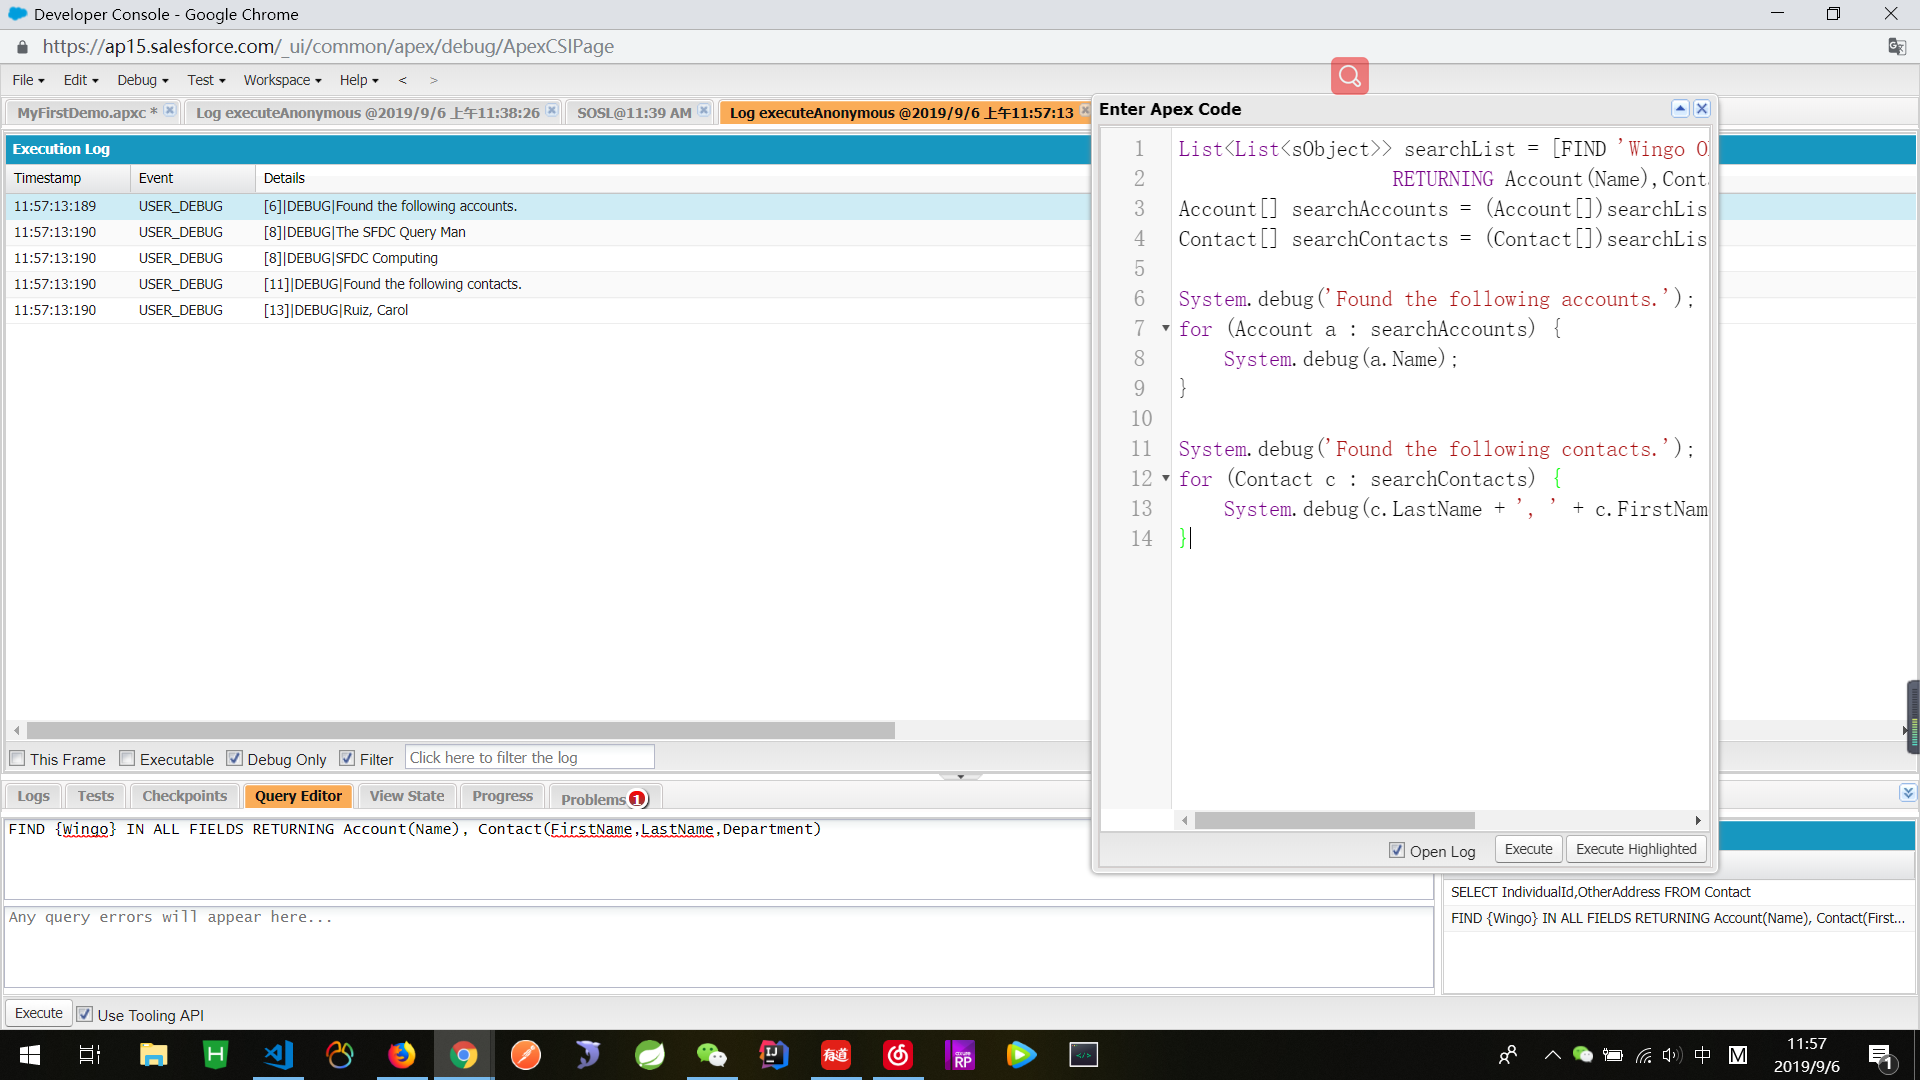Click the browser translate icon in address bar
Viewport: 1920px width, 1080px height.
(x=1896, y=47)
